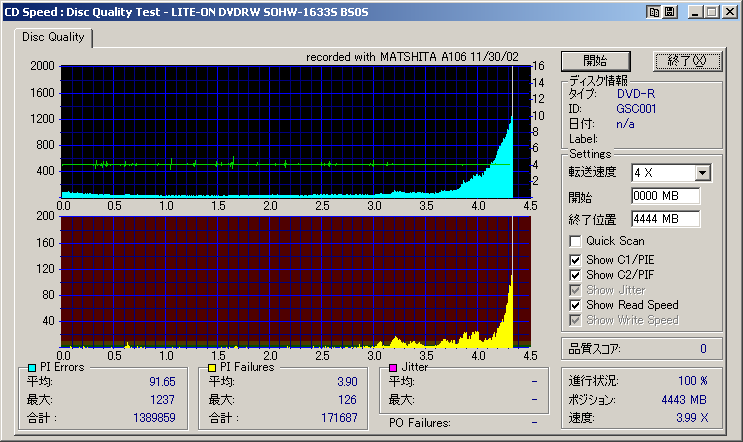Toggle the greyed Show Jitter checkbox
Screen dimensions: 743x442
(575, 290)
